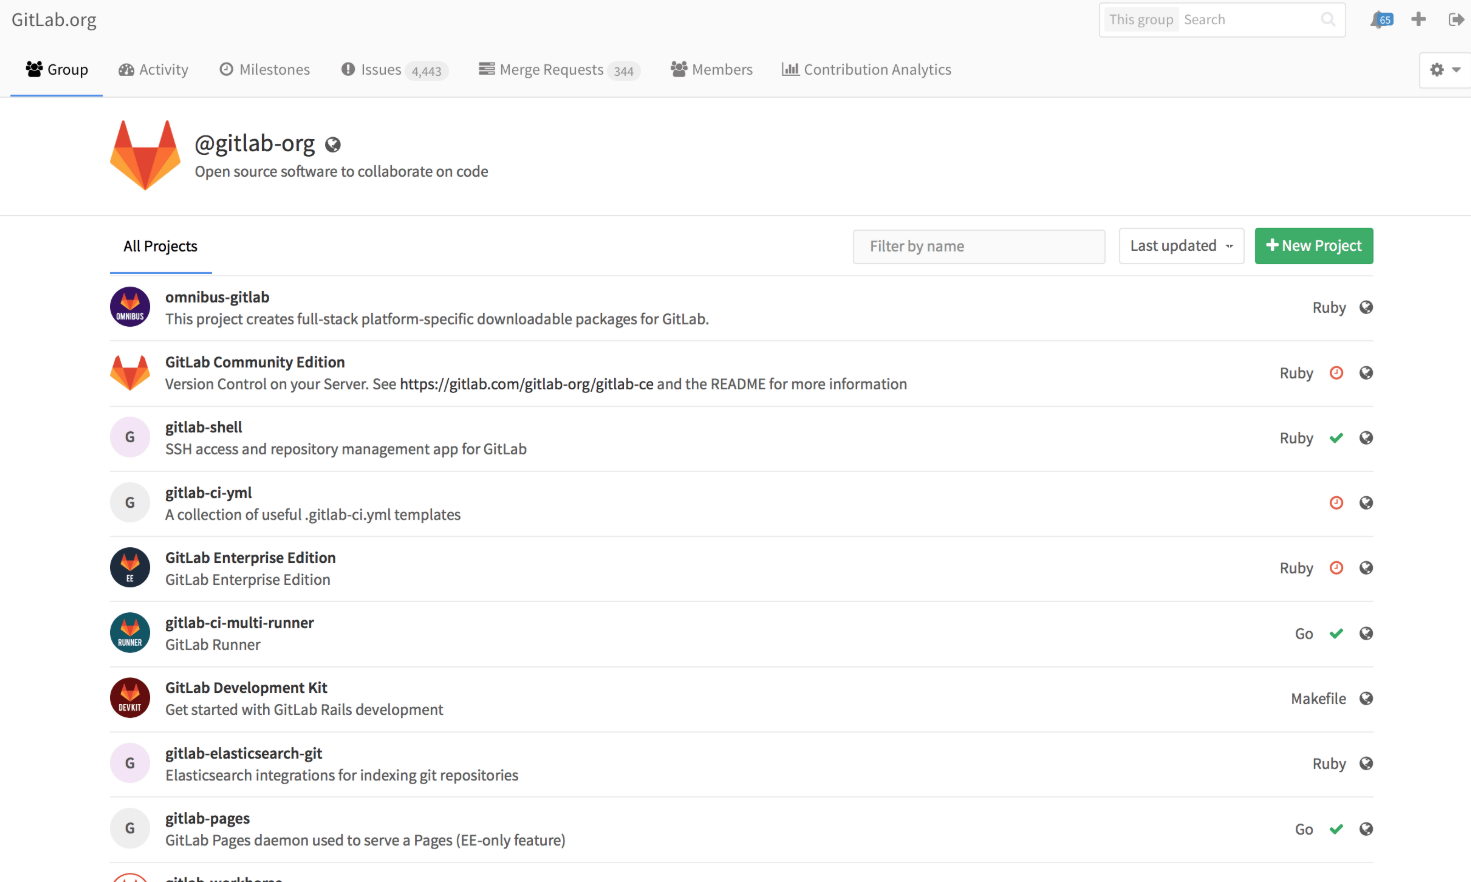Open the omnibus-gitlab project link

click(x=217, y=297)
